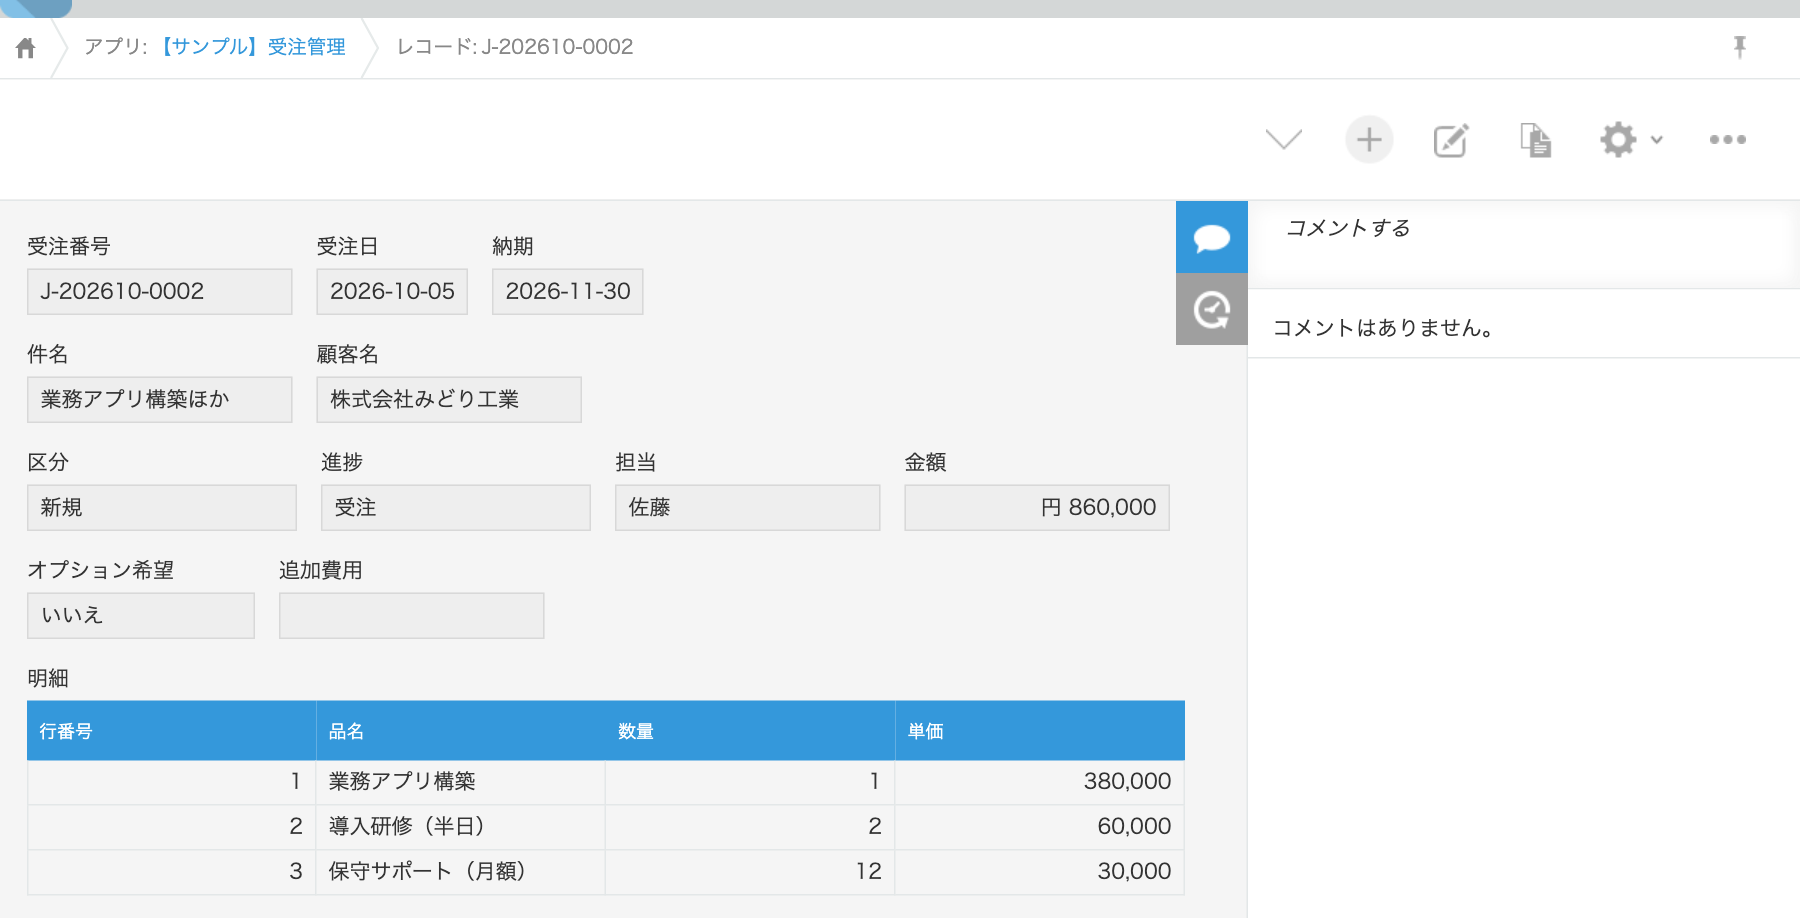The width and height of the screenshot is (1800, 918).
Task: Add a new record with the plus button
Action: (x=1369, y=139)
